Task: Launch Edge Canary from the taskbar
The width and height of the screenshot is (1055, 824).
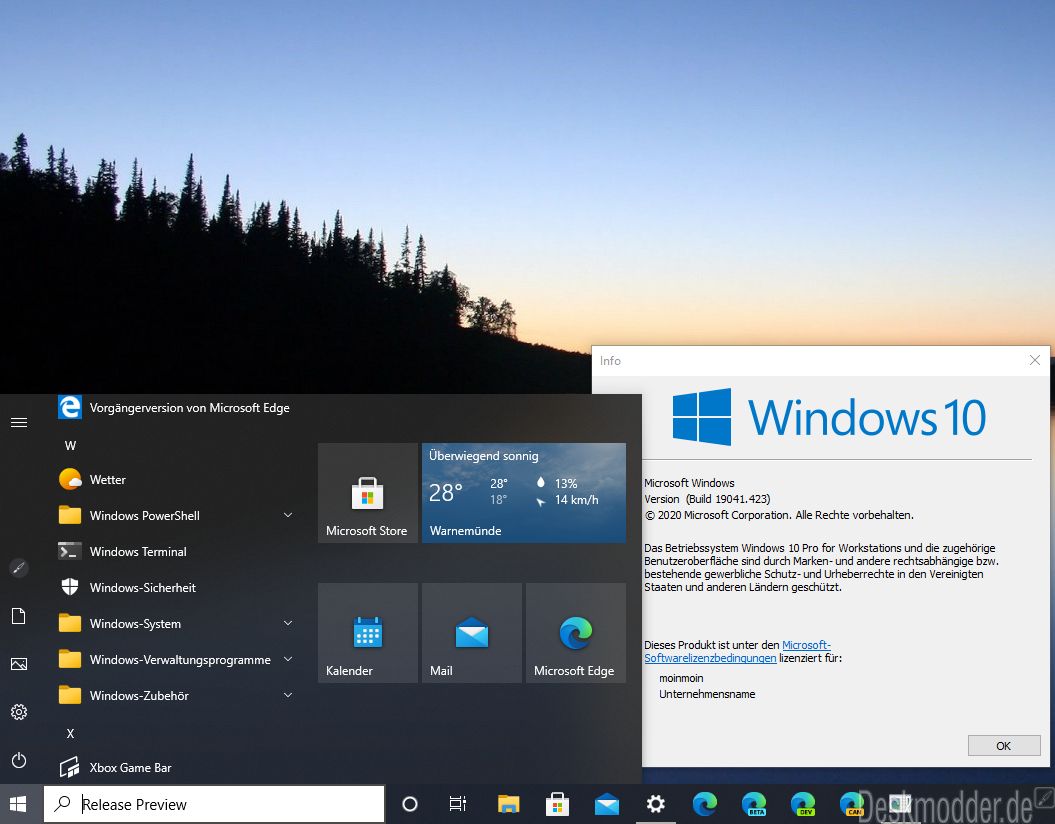Action: [x=851, y=804]
